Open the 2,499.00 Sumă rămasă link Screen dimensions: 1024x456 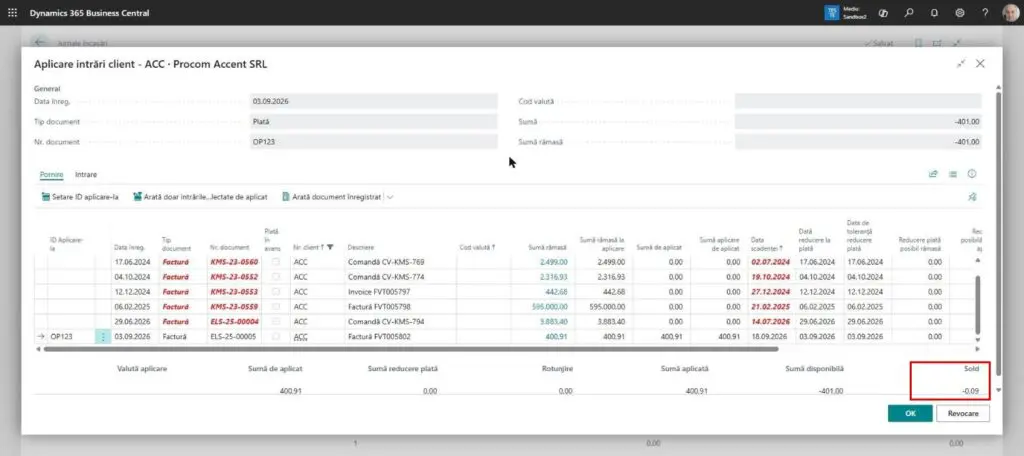554,262
